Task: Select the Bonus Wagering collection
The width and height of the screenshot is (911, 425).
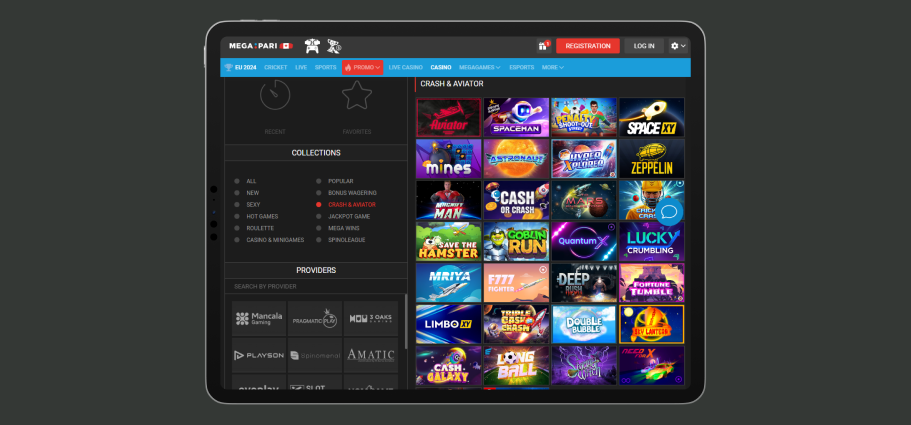Action: pos(346,193)
